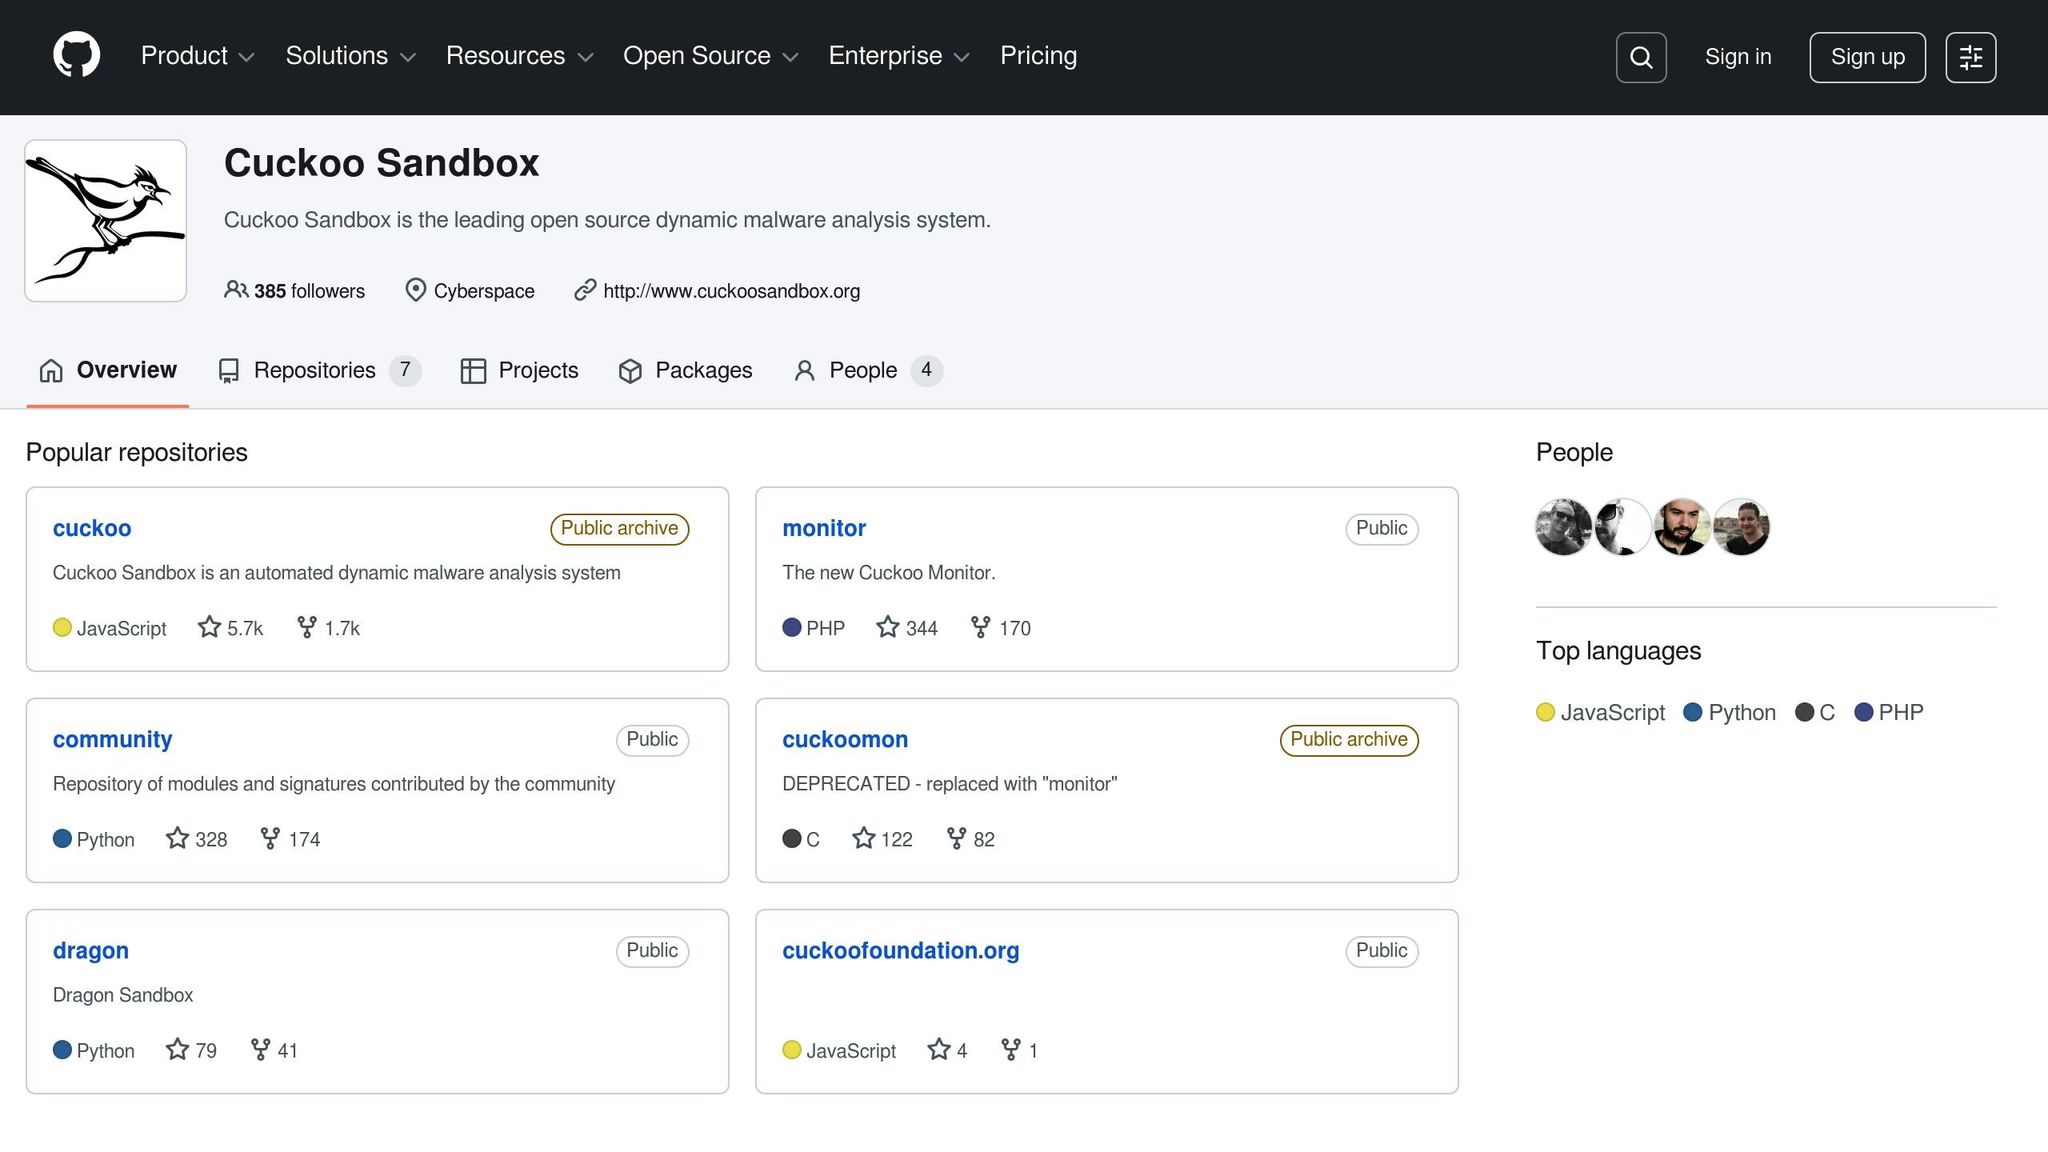The height and width of the screenshot is (1152, 2048).
Task: Click fork icon on cuckoo repository
Action: tap(307, 627)
